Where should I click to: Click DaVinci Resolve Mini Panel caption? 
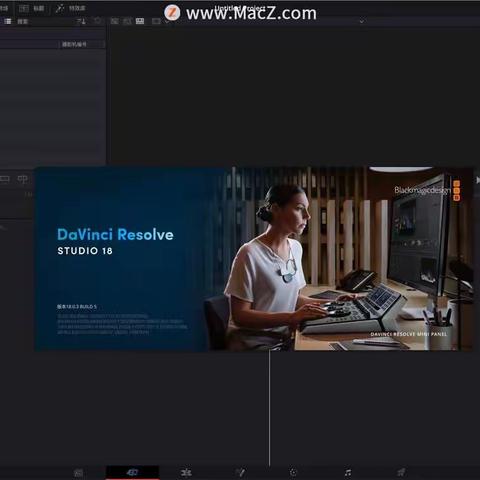[408, 334]
